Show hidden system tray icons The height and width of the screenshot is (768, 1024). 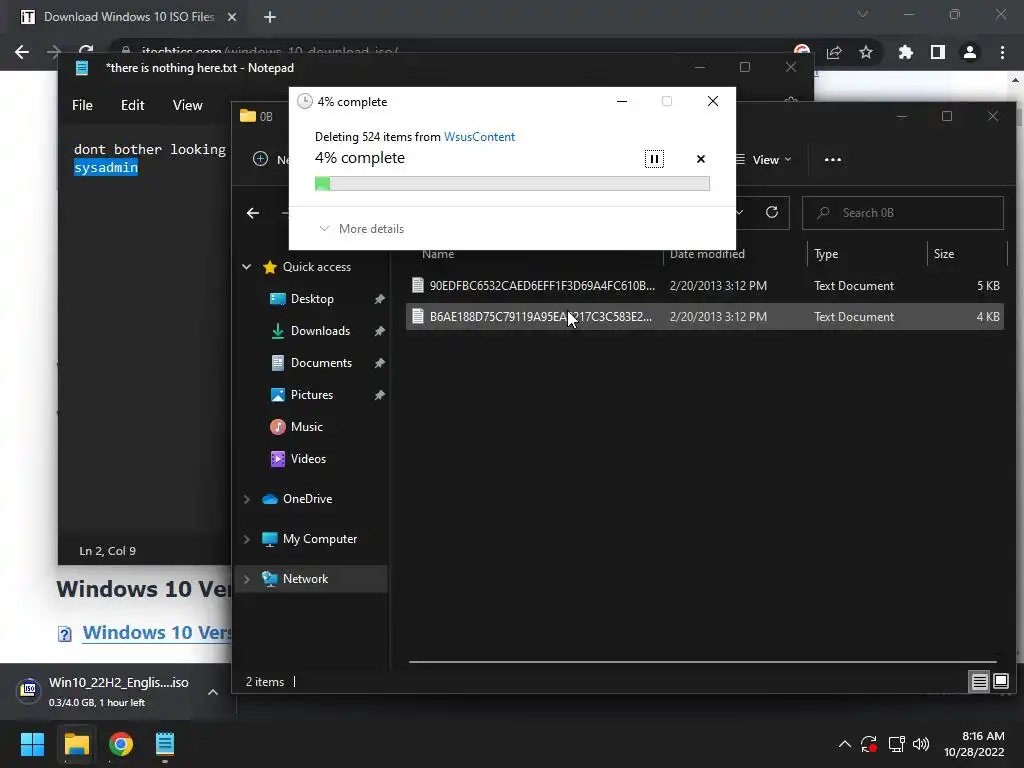[x=844, y=744]
